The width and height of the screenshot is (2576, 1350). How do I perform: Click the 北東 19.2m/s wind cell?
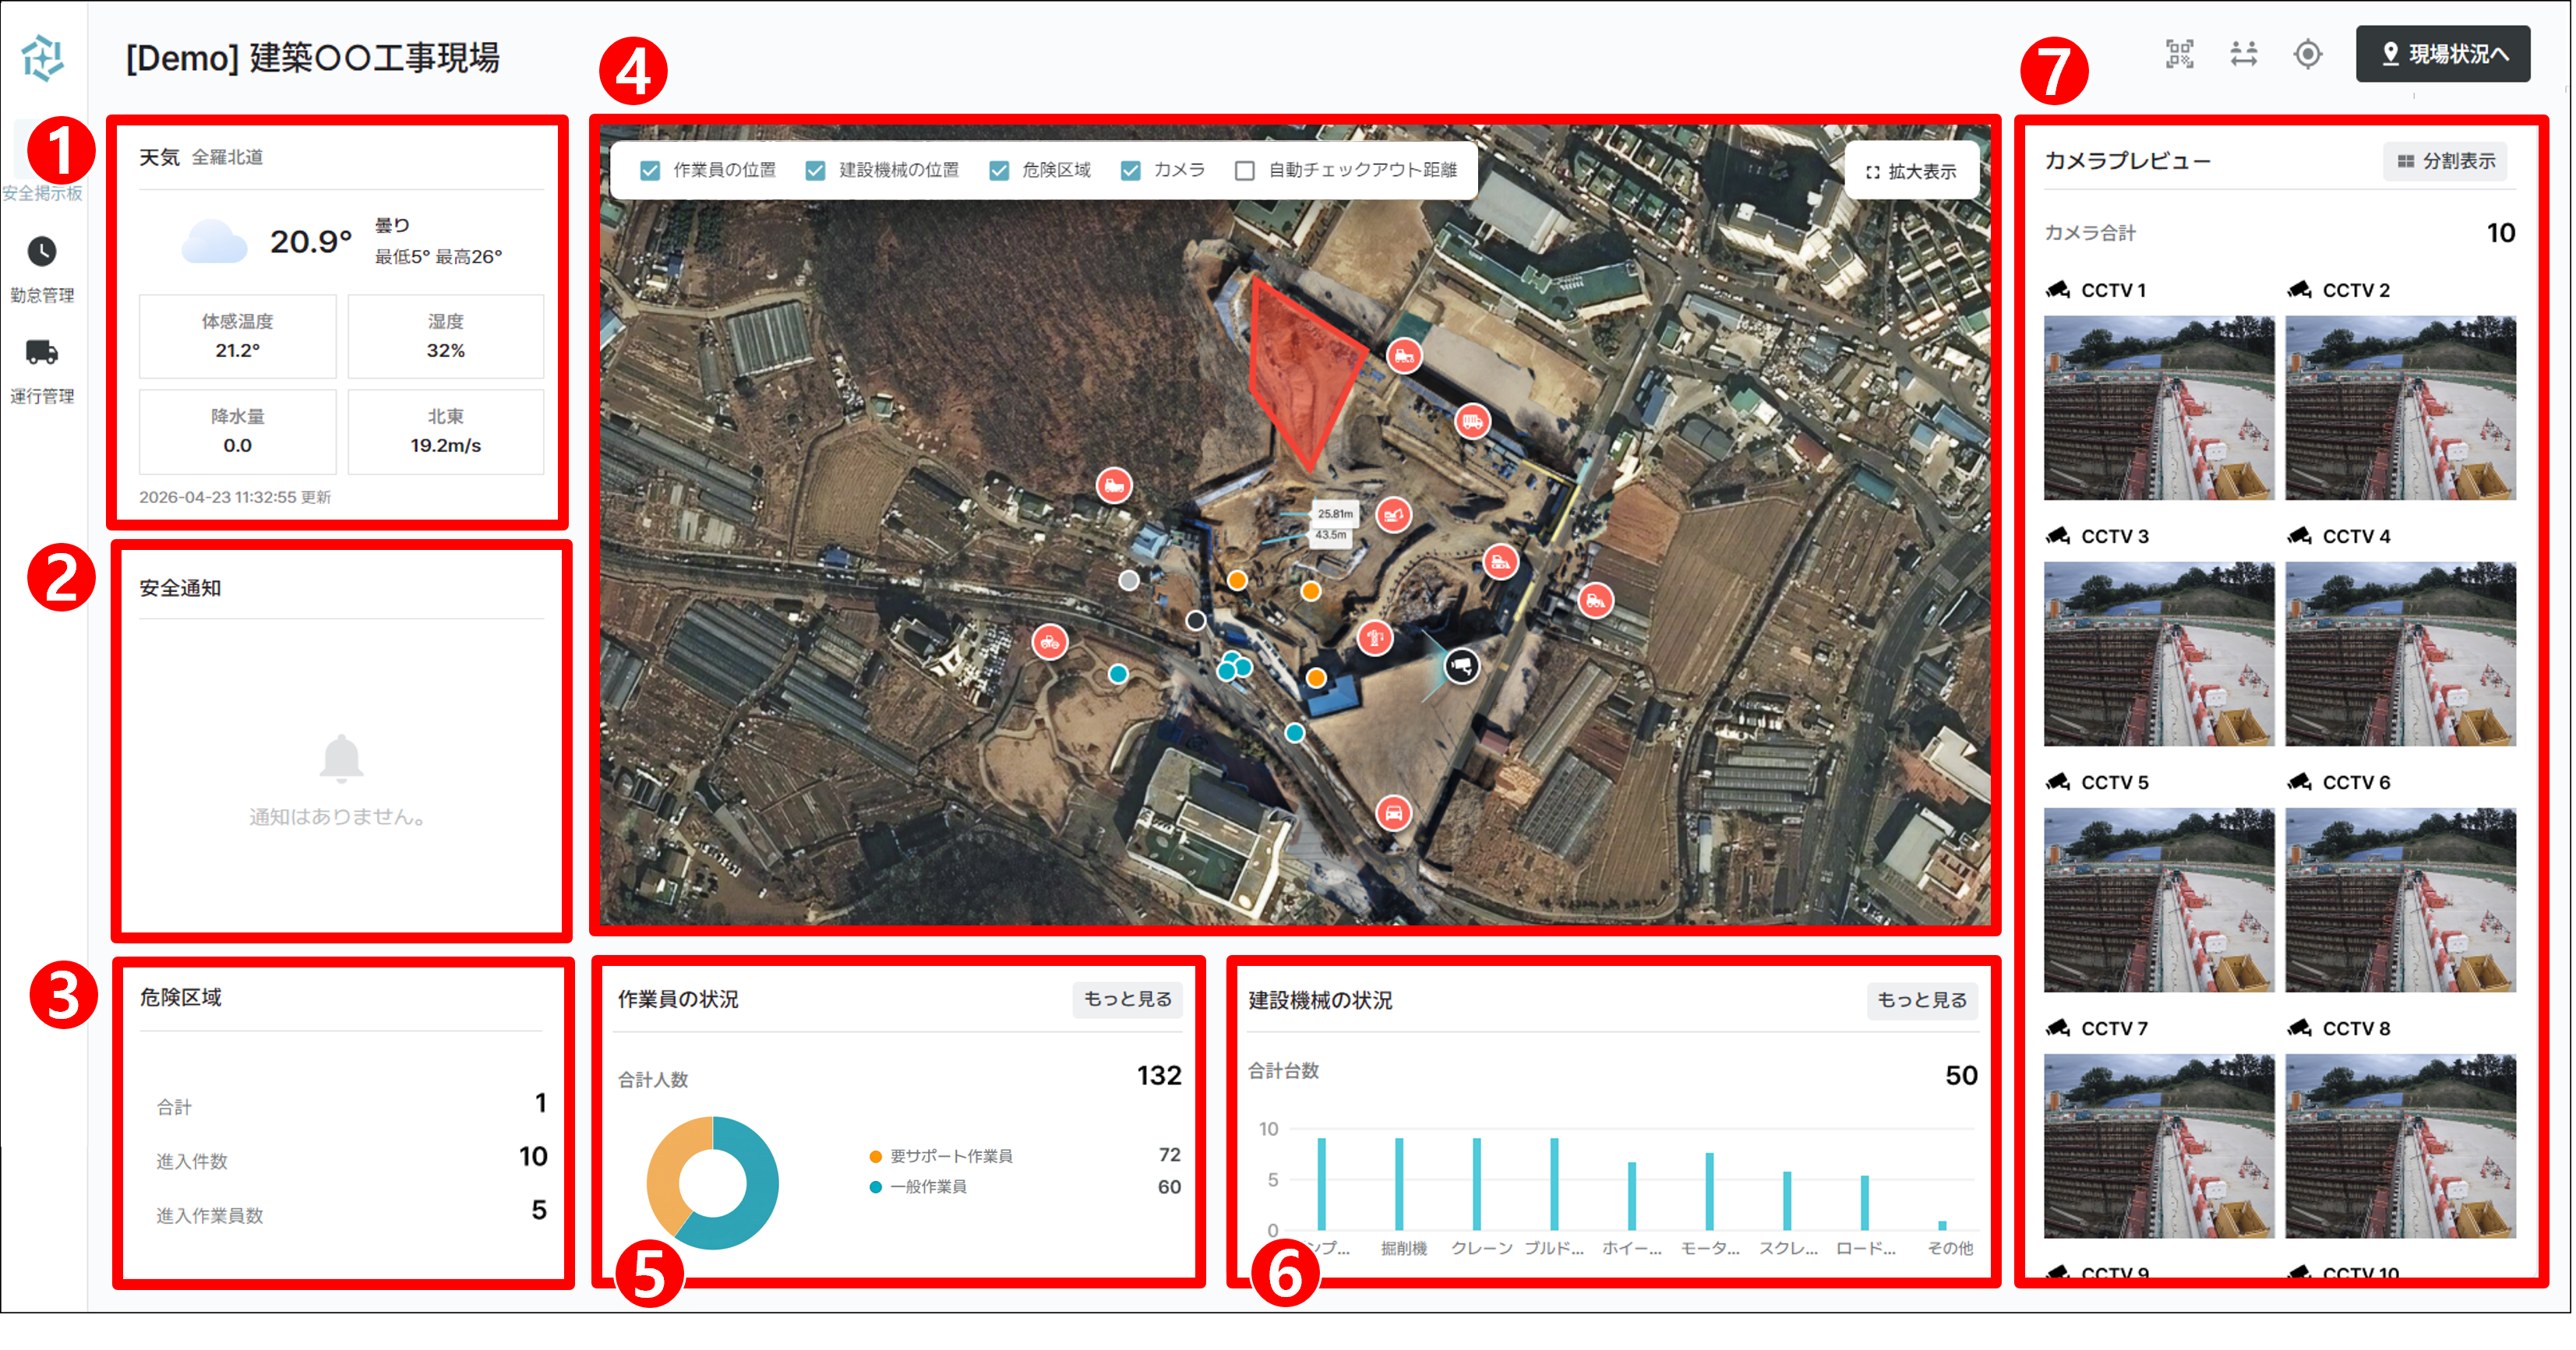[445, 431]
